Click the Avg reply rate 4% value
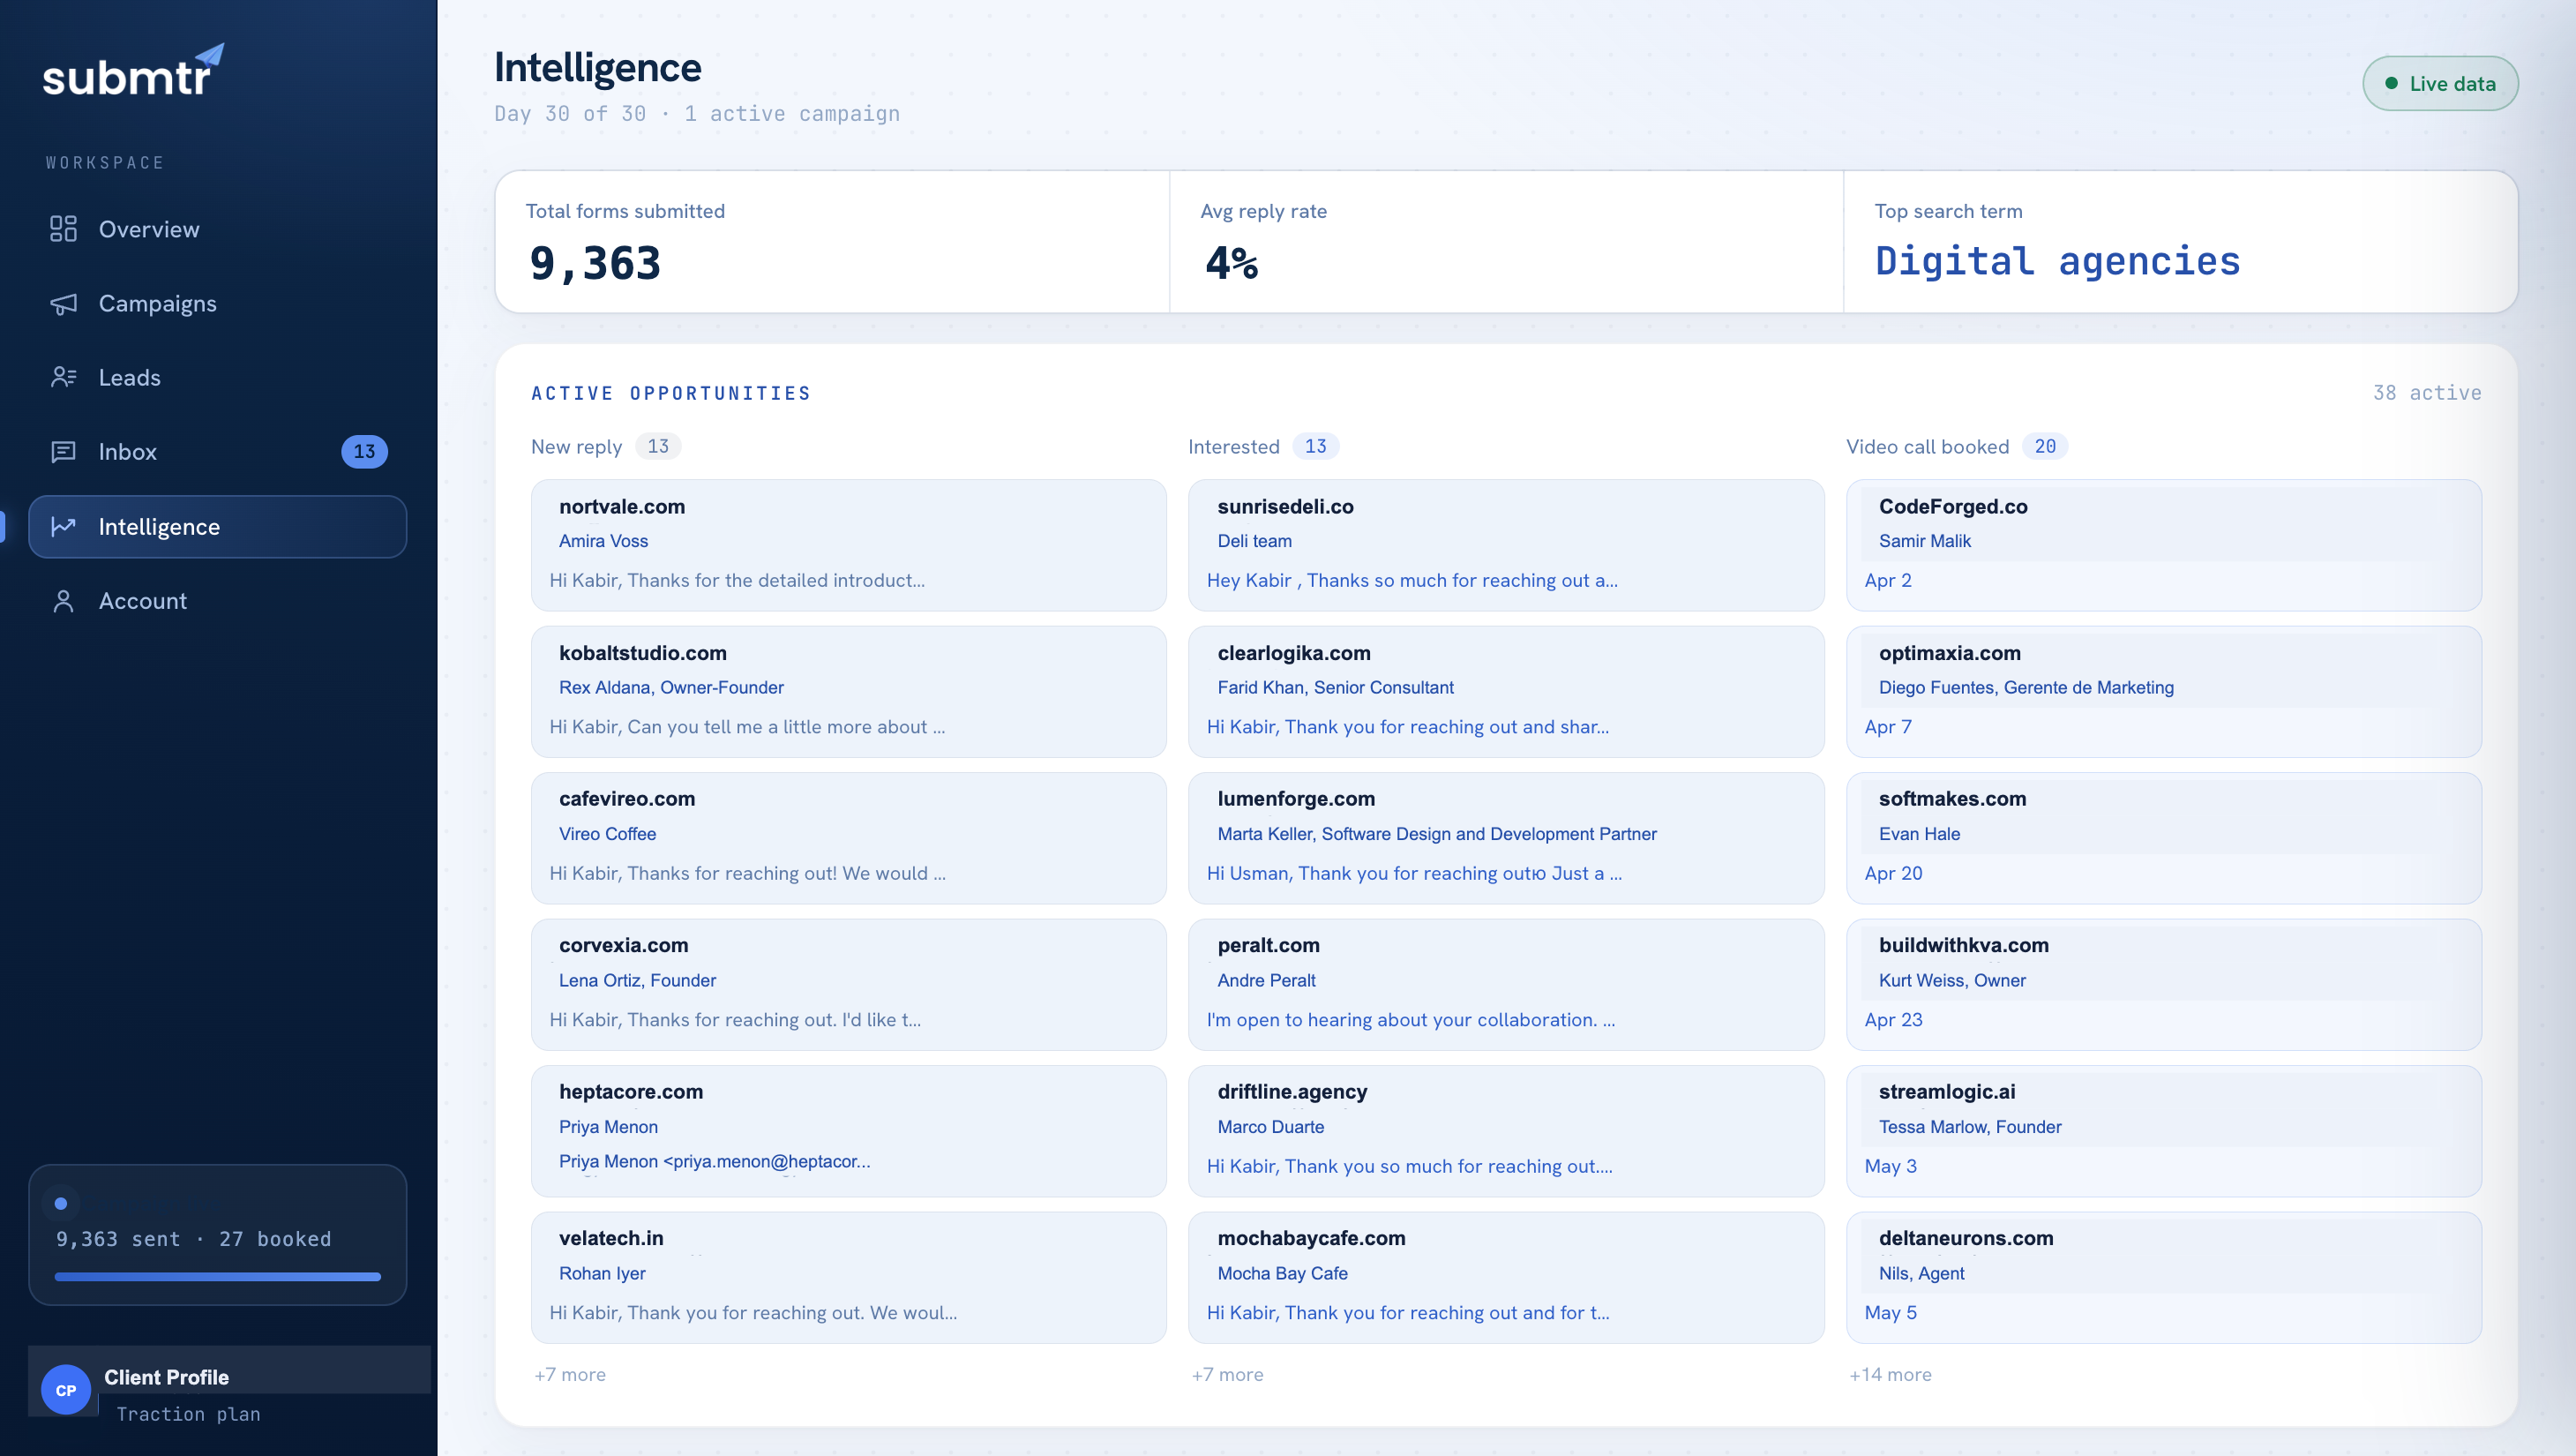Viewport: 2576px width, 1456px height. tap(1232, 263)
